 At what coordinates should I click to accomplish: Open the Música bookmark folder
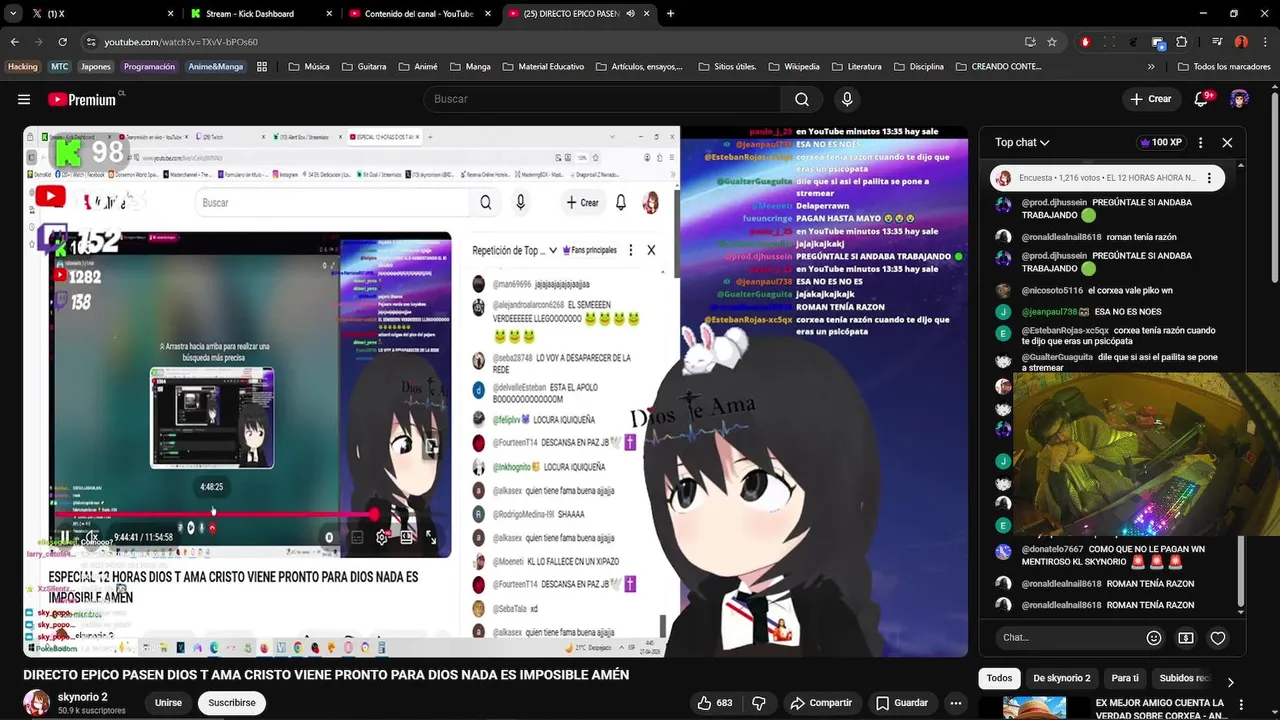point(309,67)
